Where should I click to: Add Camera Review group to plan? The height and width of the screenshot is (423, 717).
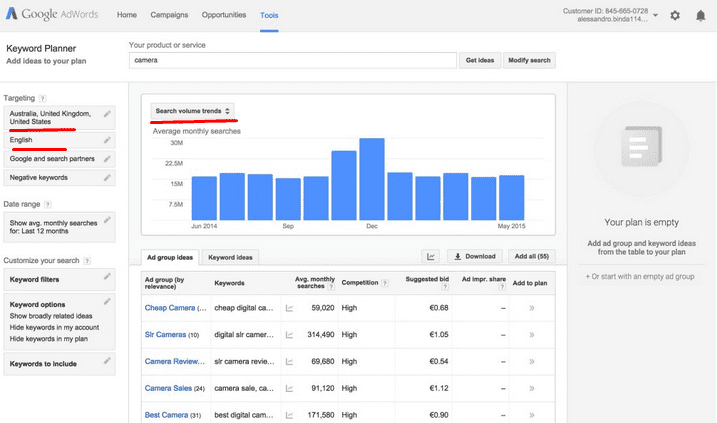point(532,362)
